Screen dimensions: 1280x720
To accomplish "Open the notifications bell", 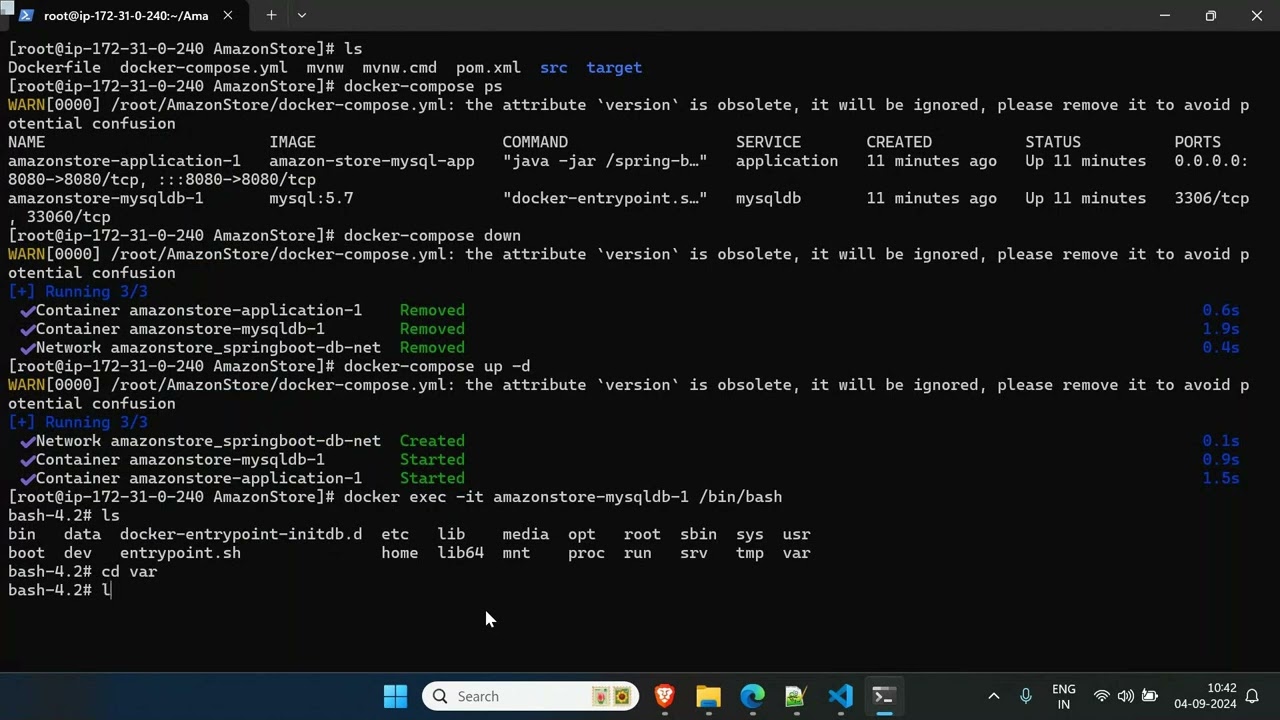I will [1253, 696].
